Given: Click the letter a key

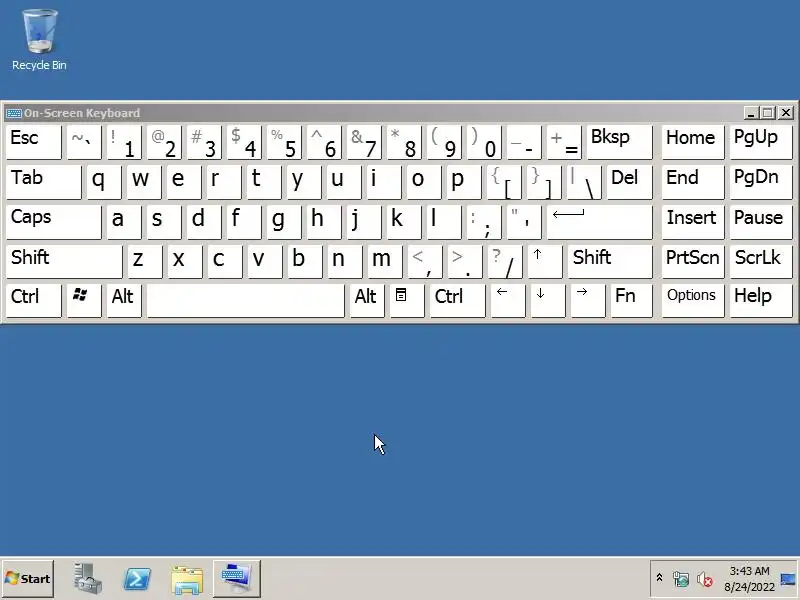Looking at the screenshot, I should 124,221.
